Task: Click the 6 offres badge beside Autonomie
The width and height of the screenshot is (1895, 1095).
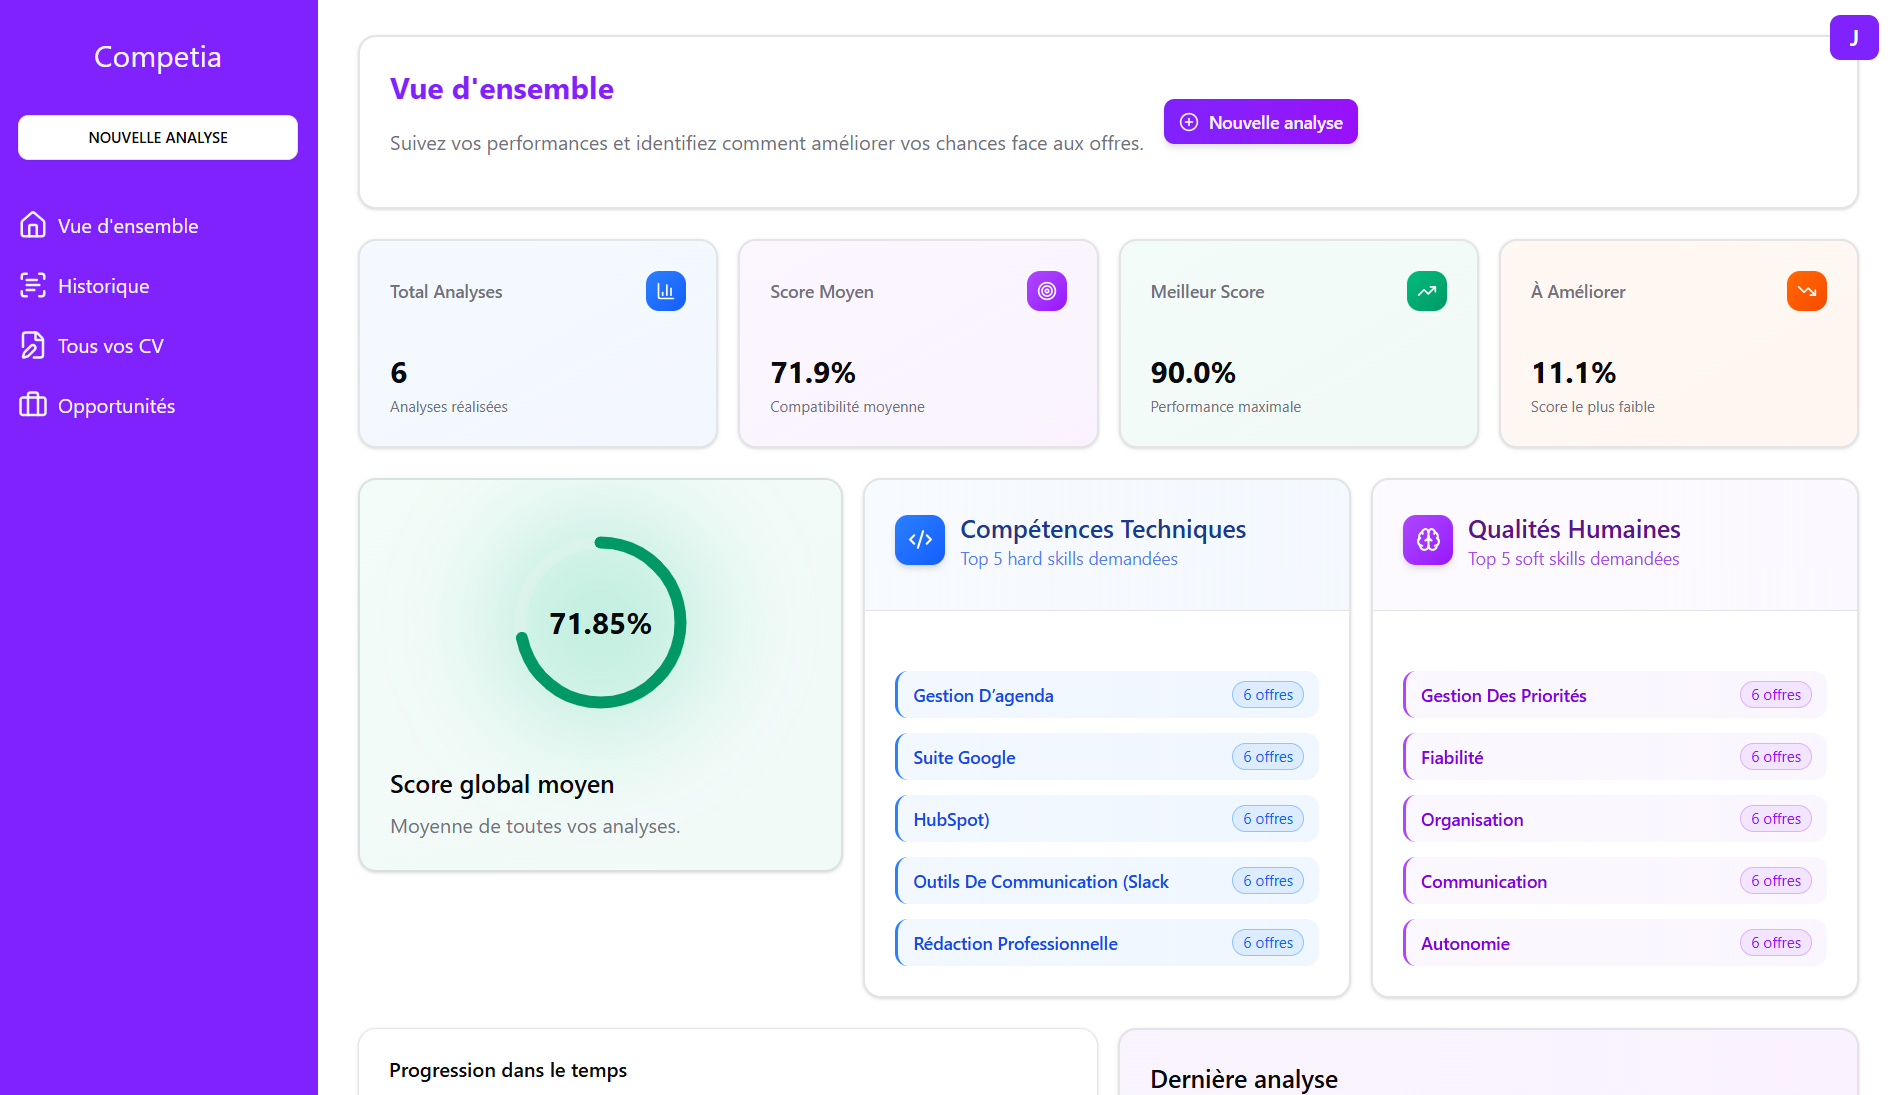Action: tap(1775, 943)
